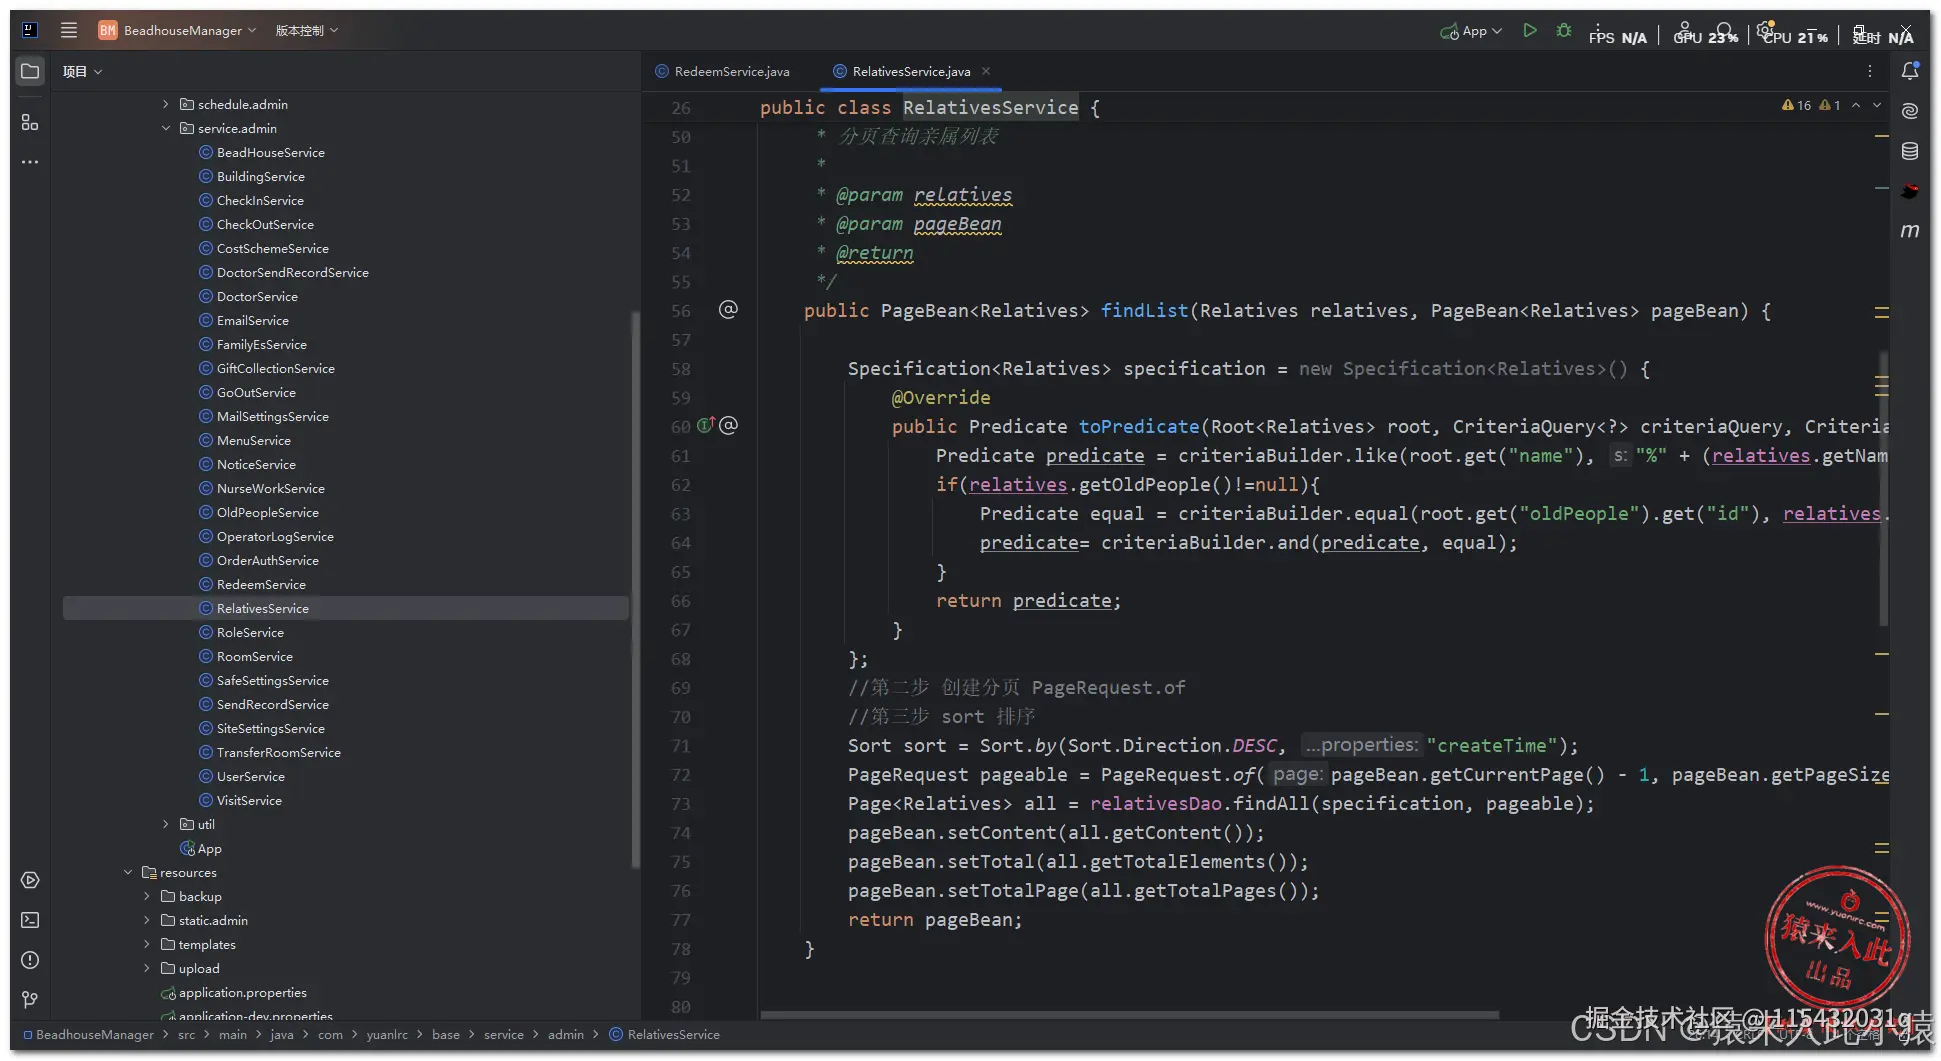
Task: Click the override gutter icon on line 60
Action: click(705, 426)
